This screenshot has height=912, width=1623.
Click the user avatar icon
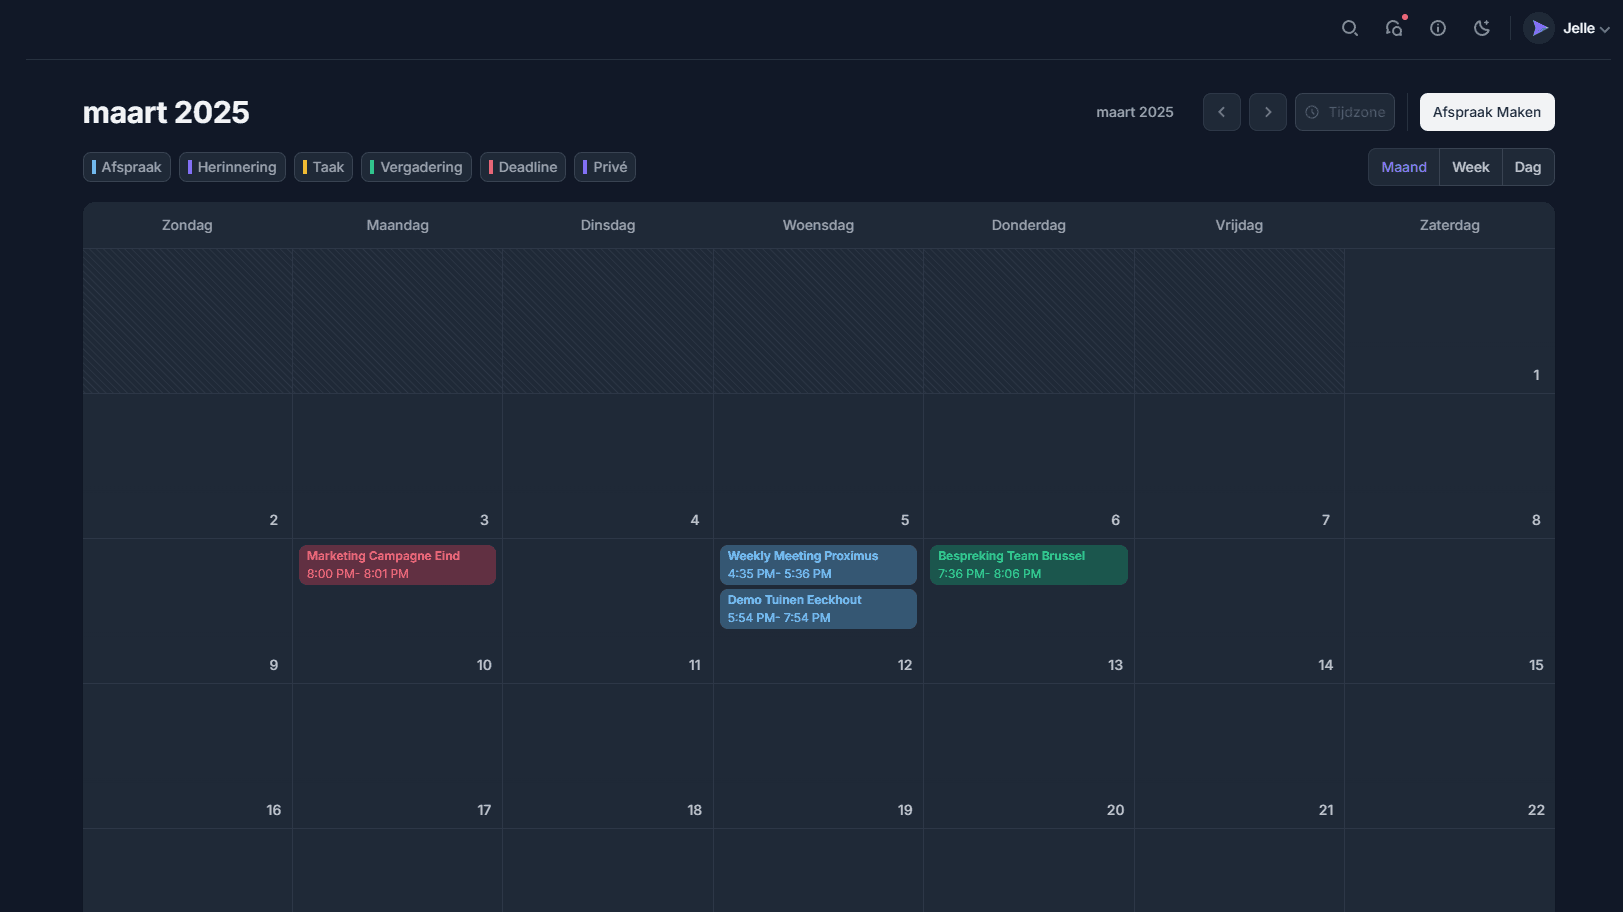tap(1539, 28)
